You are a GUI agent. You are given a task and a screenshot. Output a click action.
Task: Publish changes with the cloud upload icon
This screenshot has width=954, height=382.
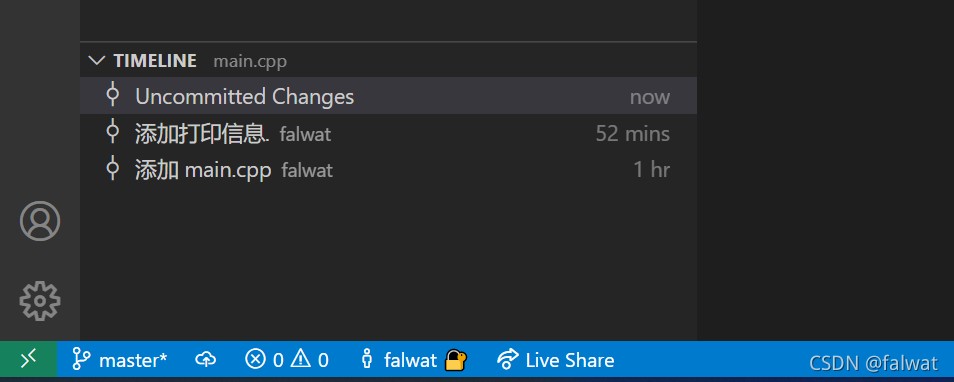pos(206,360)
